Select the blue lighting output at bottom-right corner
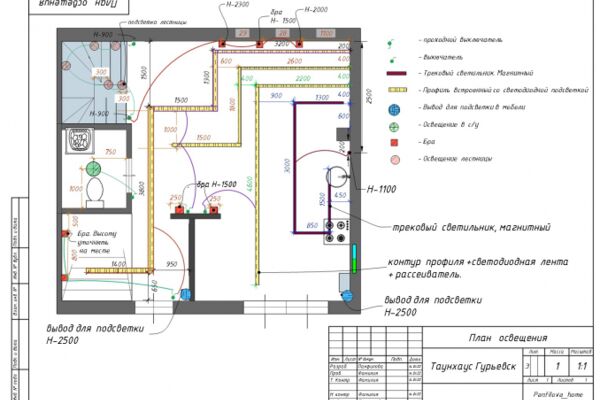The height and width of the screenshot is (400, 600). [x=347, y=296]
